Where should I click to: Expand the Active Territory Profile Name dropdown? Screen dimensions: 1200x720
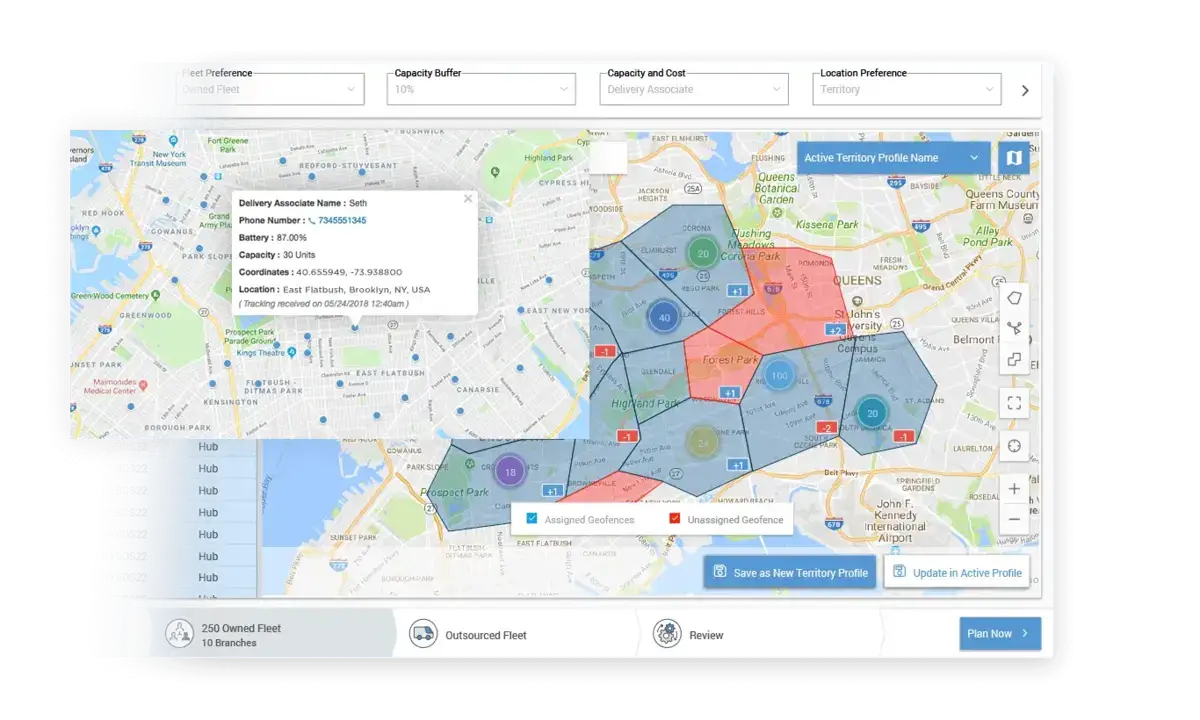tap(893, 158)
